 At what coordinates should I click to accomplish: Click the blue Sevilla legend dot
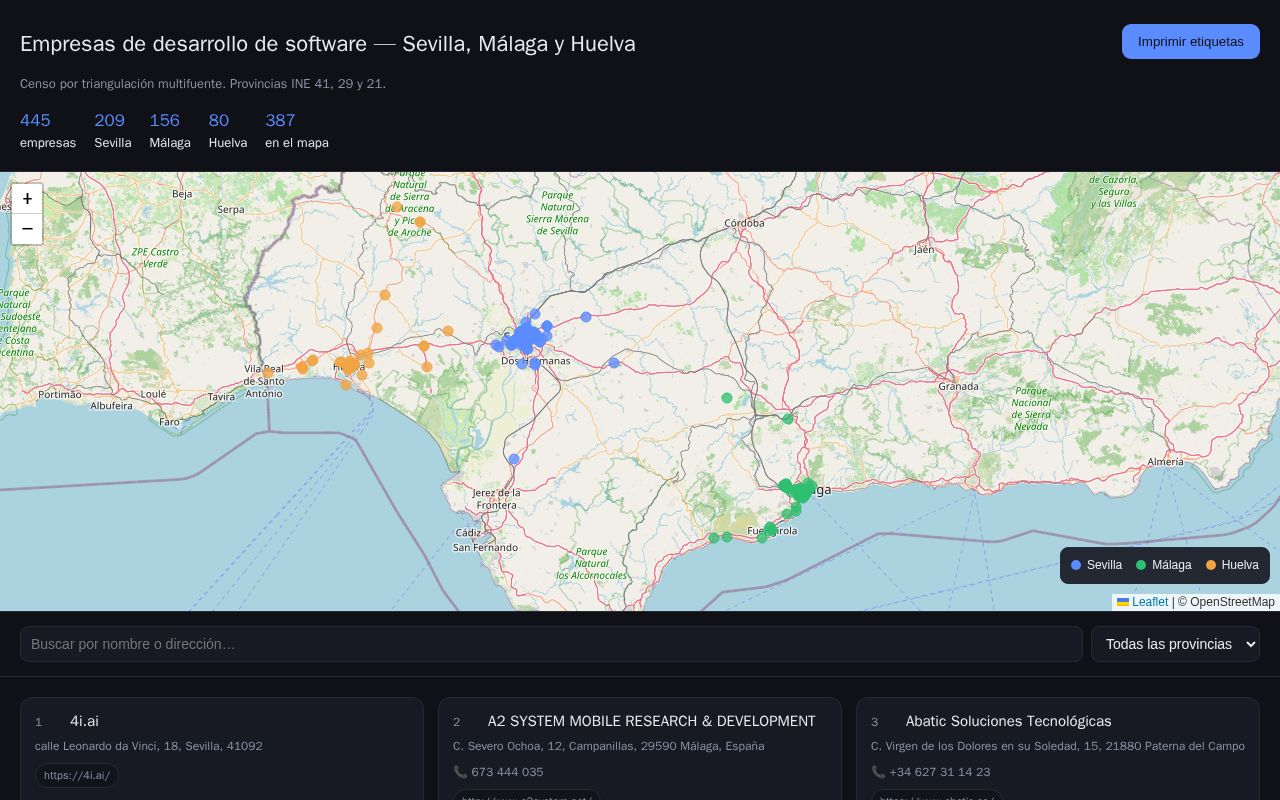point(1076,565)
